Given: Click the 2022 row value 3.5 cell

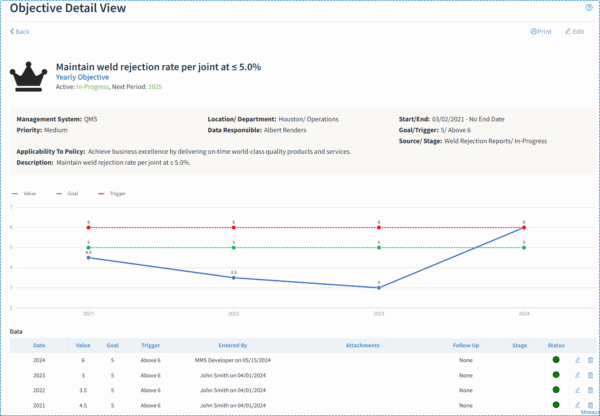Looking at the screenshot, I should pyautogui.click(x=83, y=390).
